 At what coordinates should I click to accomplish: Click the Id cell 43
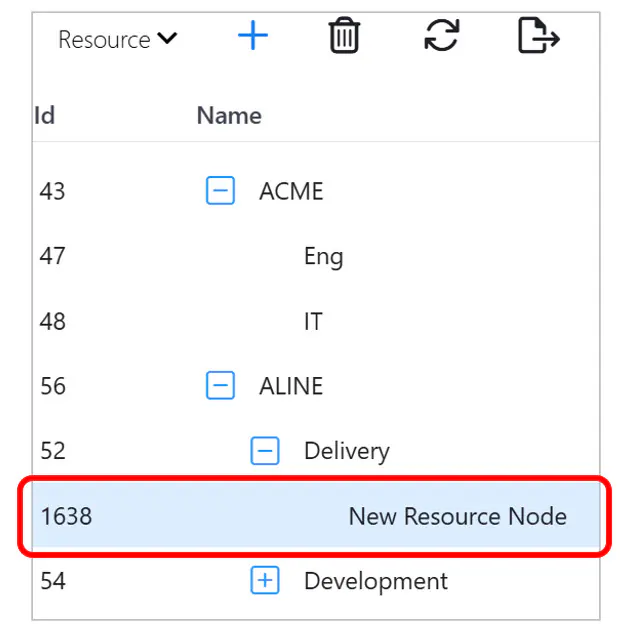pos(52,191)
